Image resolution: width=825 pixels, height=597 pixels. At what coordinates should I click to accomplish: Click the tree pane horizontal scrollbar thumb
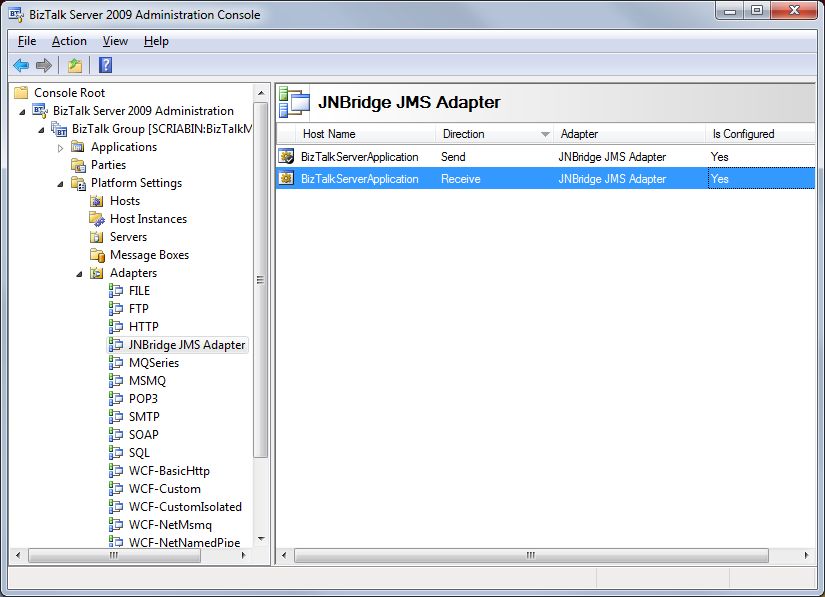(x=114, y=555)
